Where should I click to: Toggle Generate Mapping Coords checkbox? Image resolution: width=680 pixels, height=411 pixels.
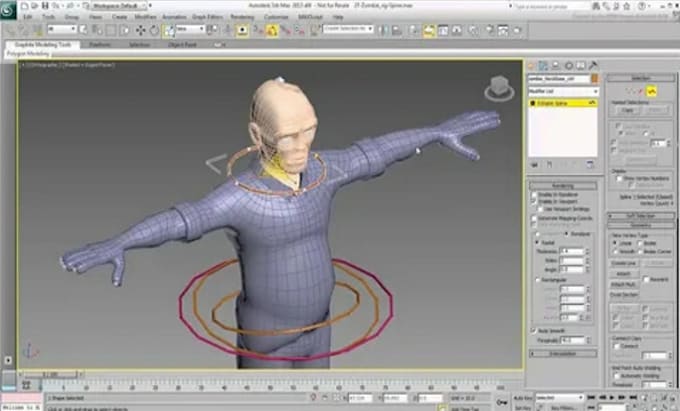pyautogui.click(x=534, y=219)
